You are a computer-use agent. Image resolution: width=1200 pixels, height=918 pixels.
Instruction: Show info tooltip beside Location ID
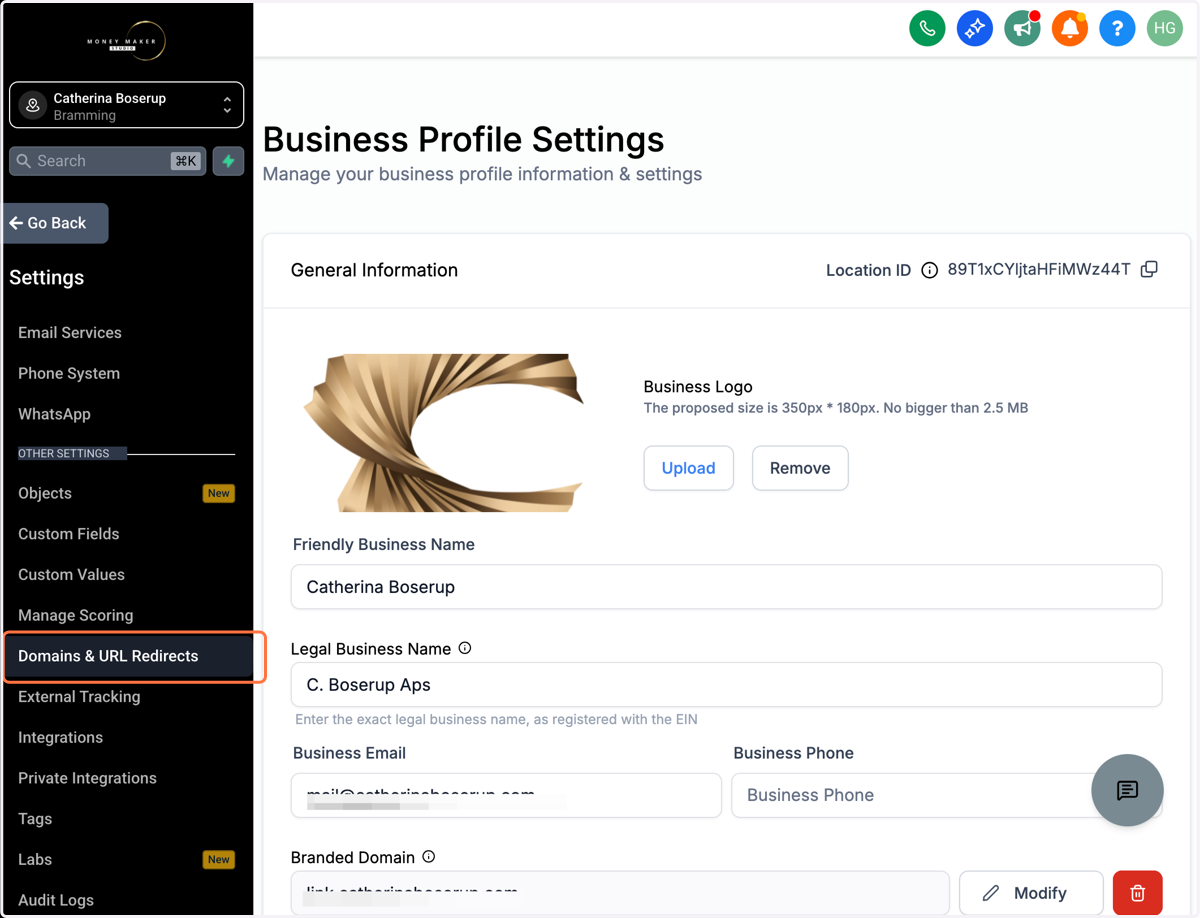929,270
